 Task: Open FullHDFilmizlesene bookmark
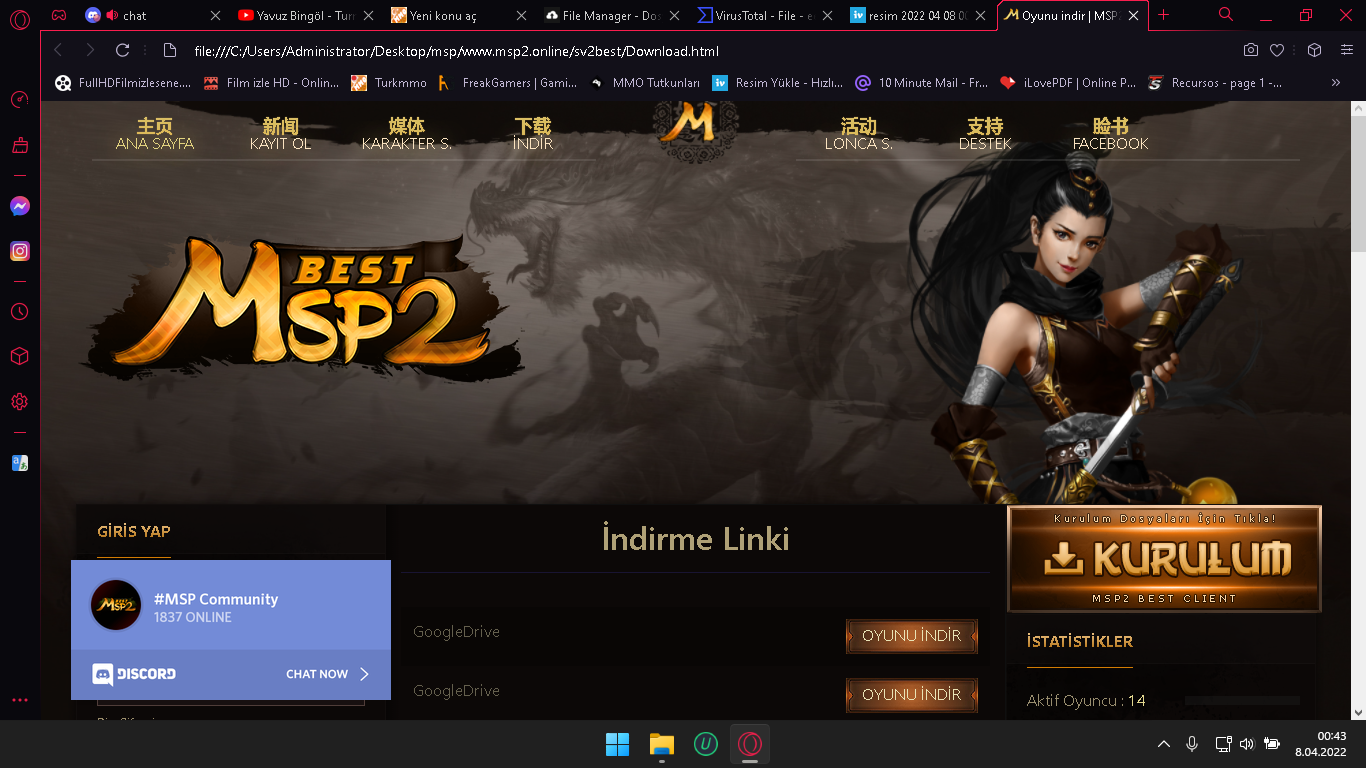click(123, 83)
